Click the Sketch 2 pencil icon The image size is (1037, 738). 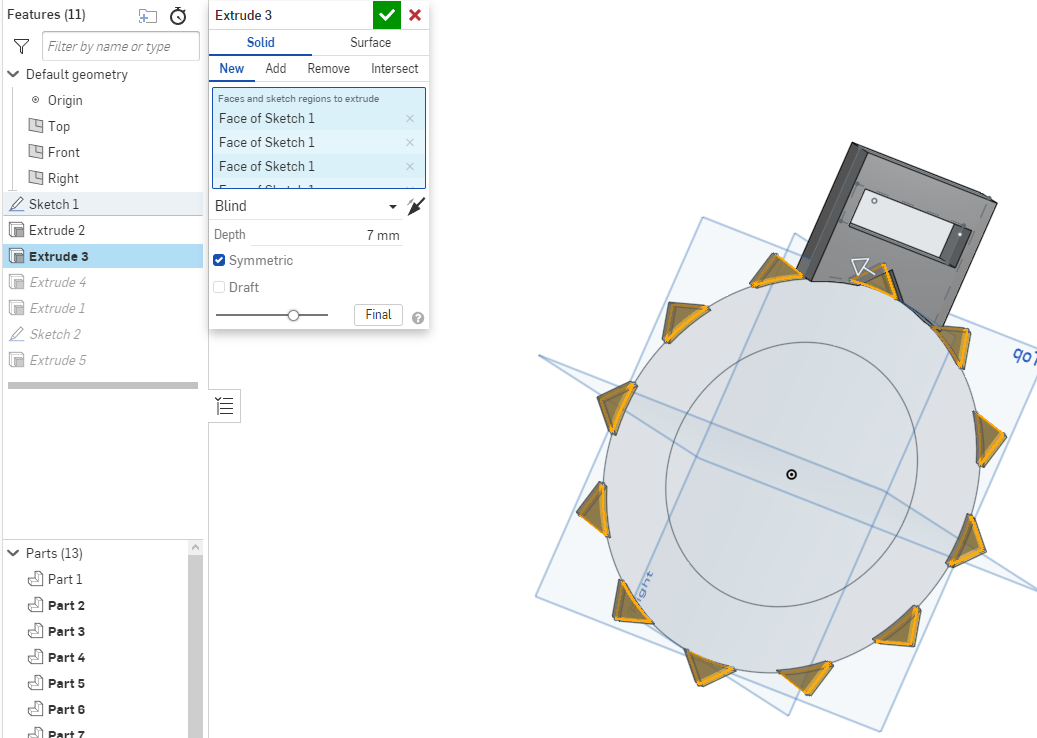coord(17,335)
